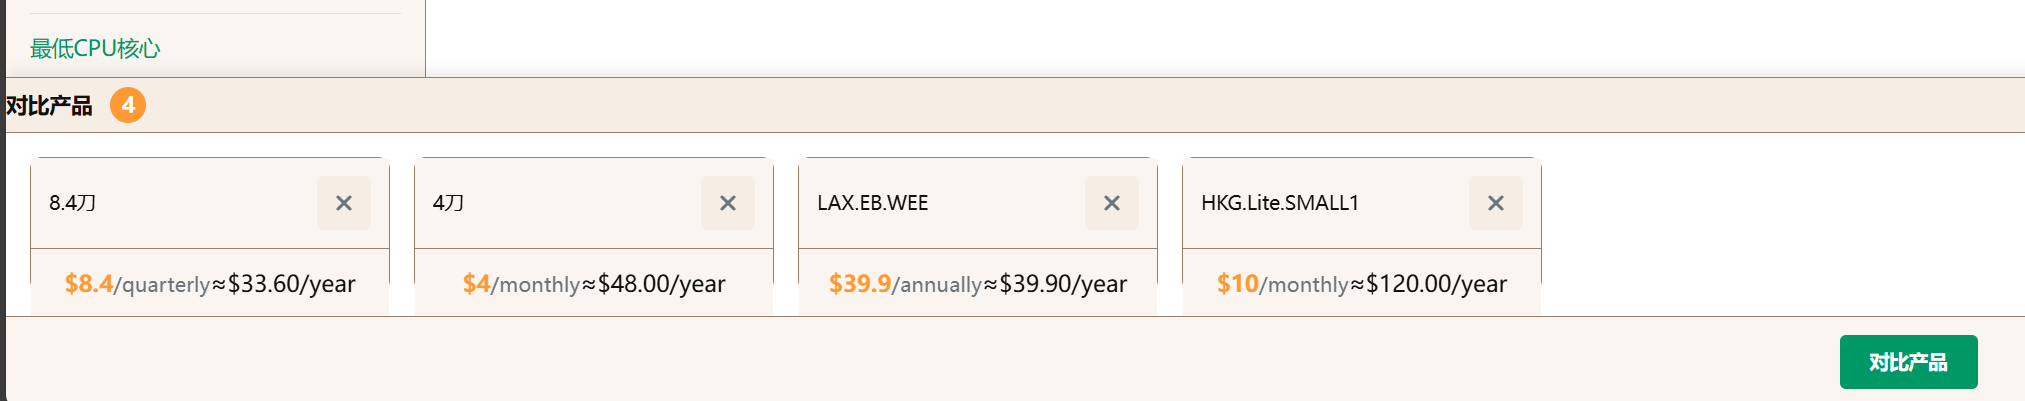Click the $8.4/quarterly price text
Screen dimensions: 2025x401
138,284
